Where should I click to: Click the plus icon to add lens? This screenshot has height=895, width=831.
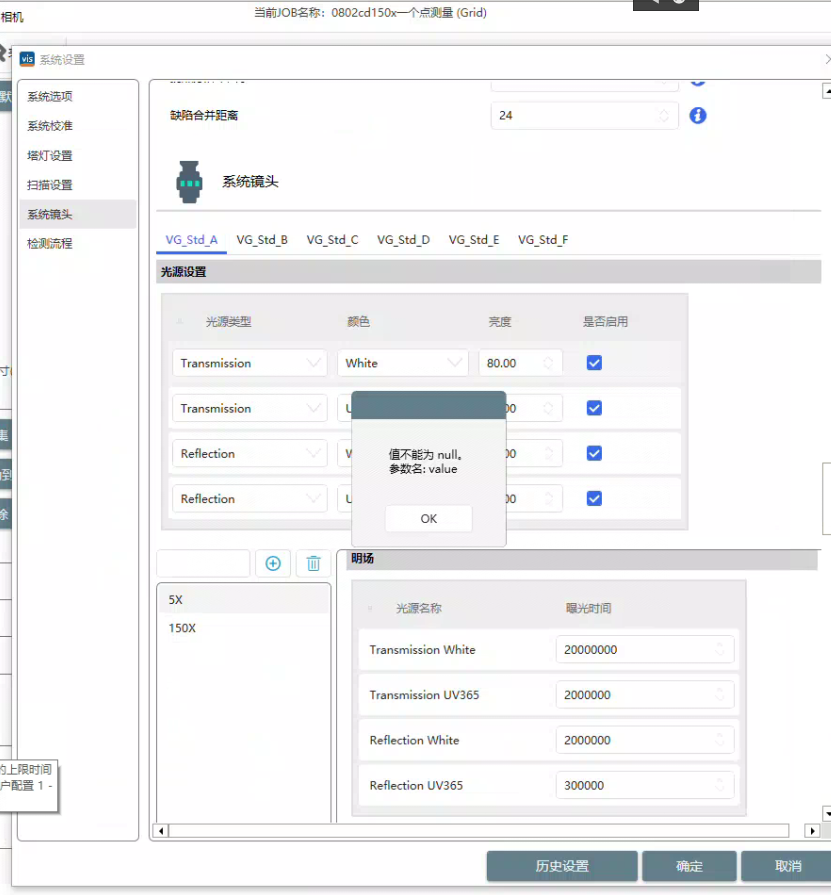(x=273, y=563)
